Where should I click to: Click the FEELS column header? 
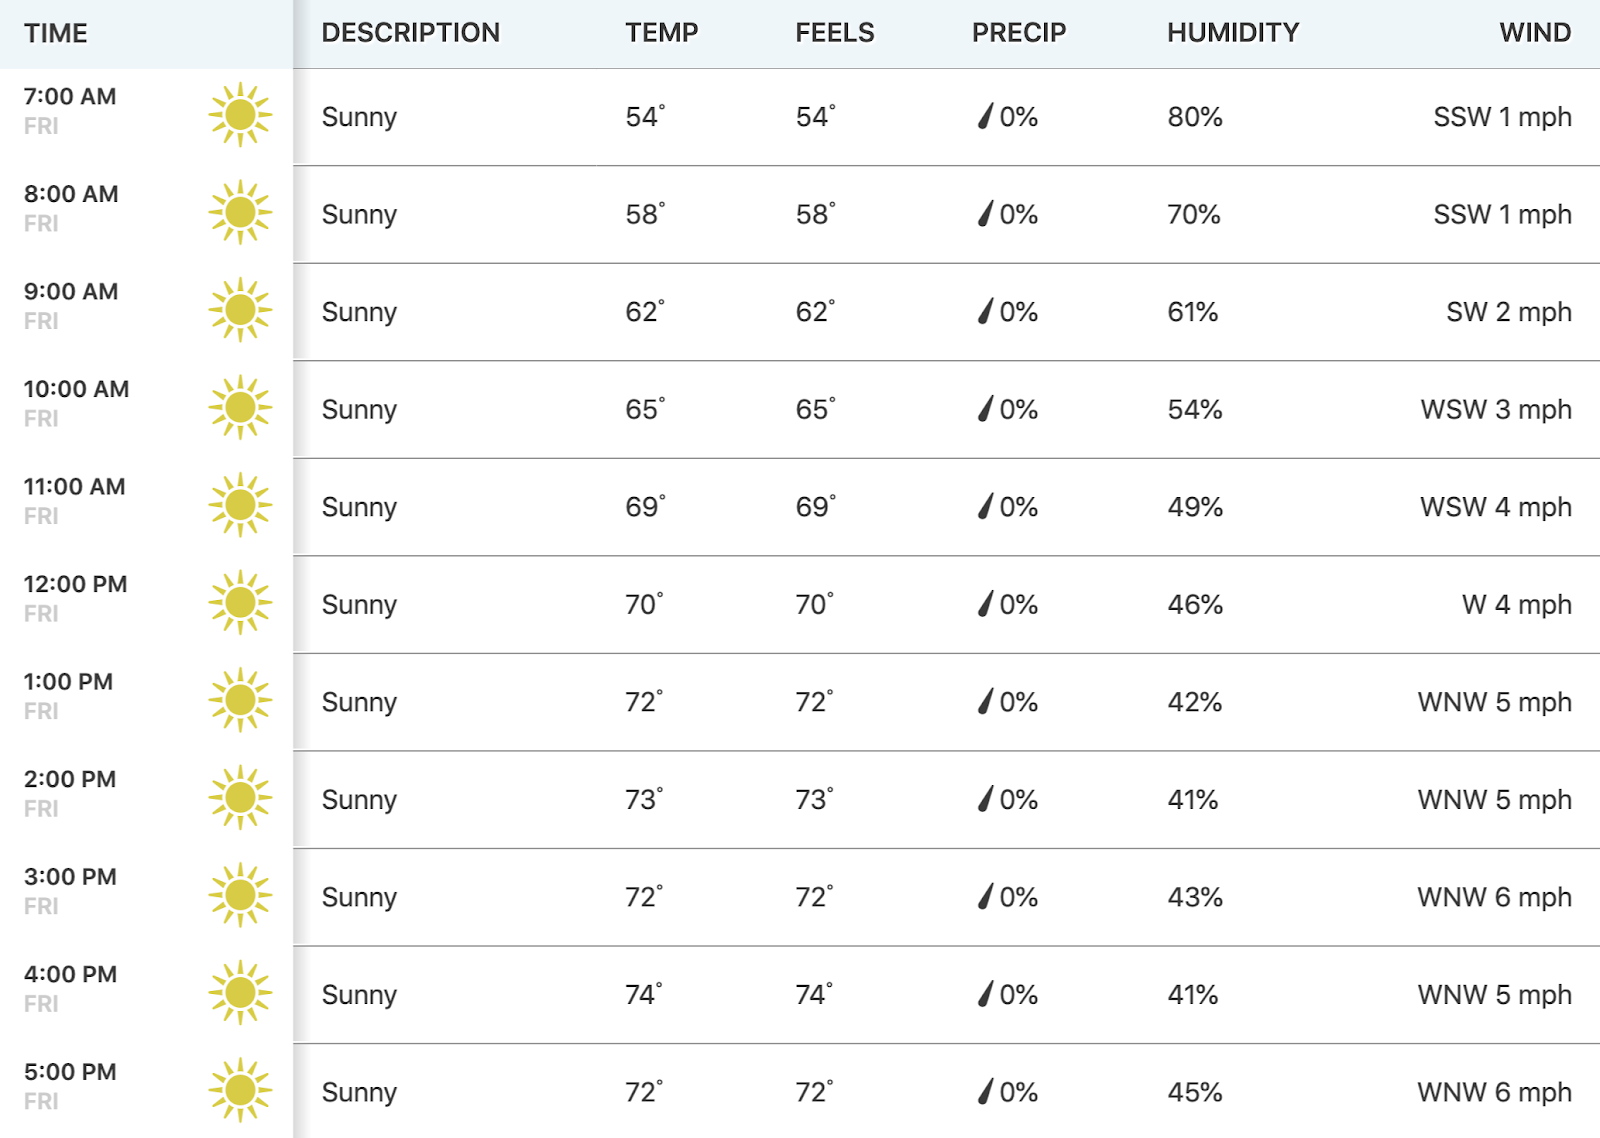[835, 32]
